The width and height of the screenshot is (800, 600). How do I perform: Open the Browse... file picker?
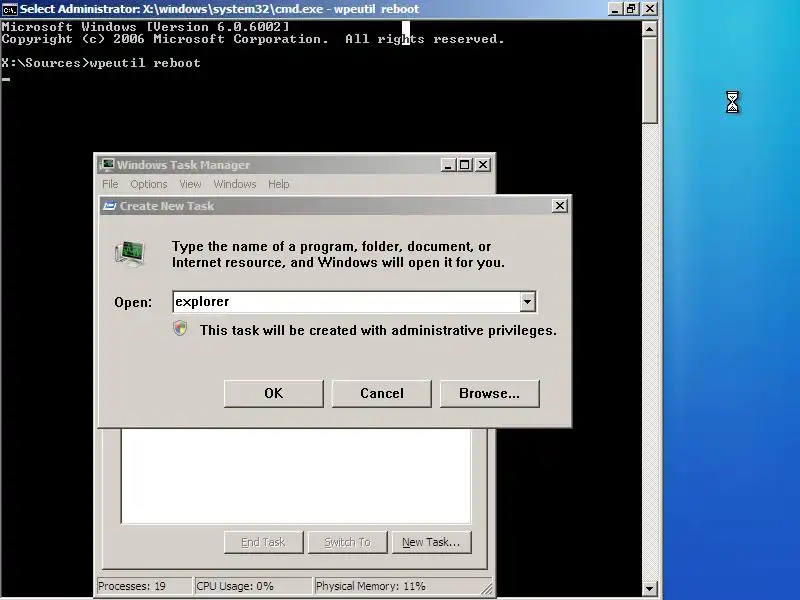489,393
